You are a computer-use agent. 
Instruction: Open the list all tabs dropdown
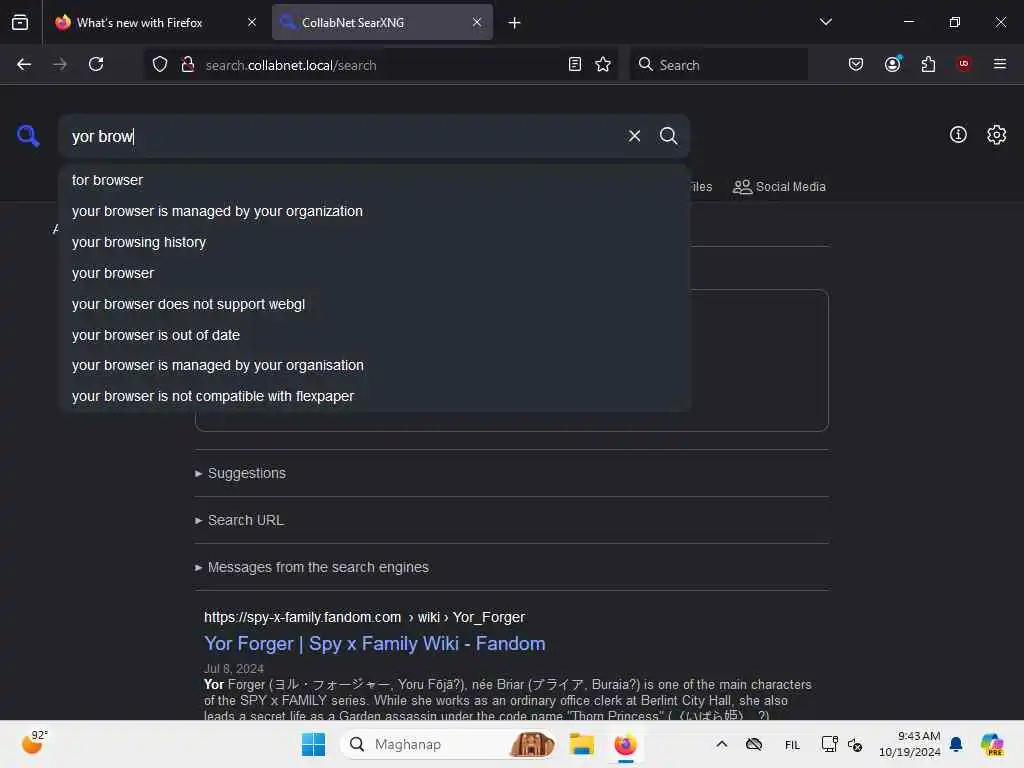click(825, 22)
